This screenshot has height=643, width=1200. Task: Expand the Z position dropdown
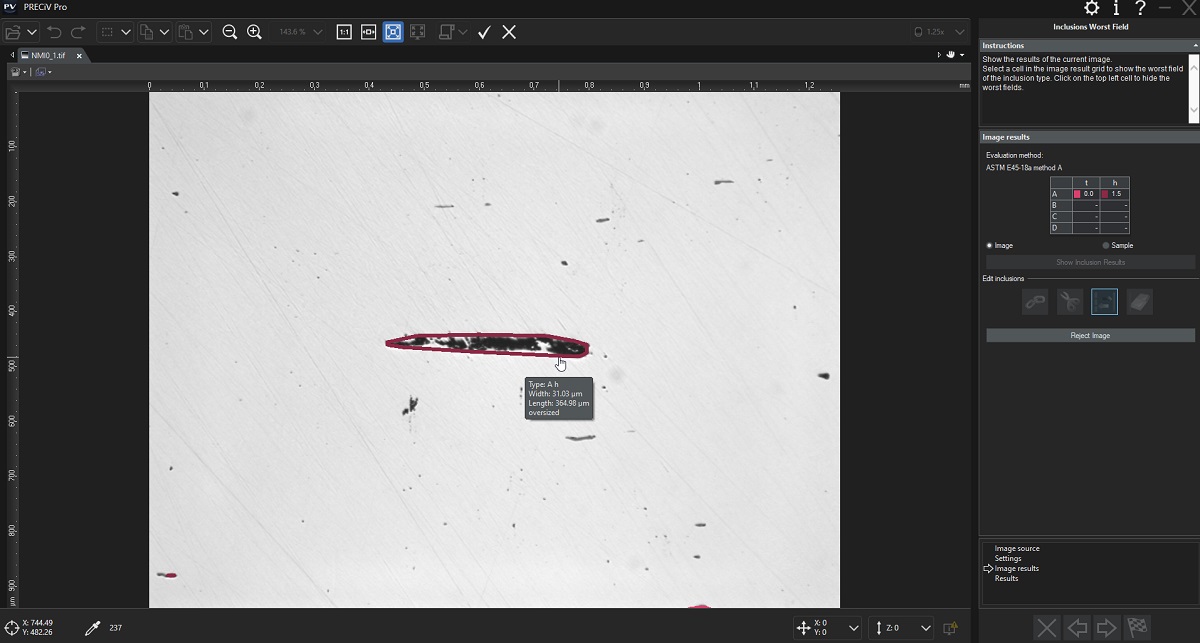[925, 628]
